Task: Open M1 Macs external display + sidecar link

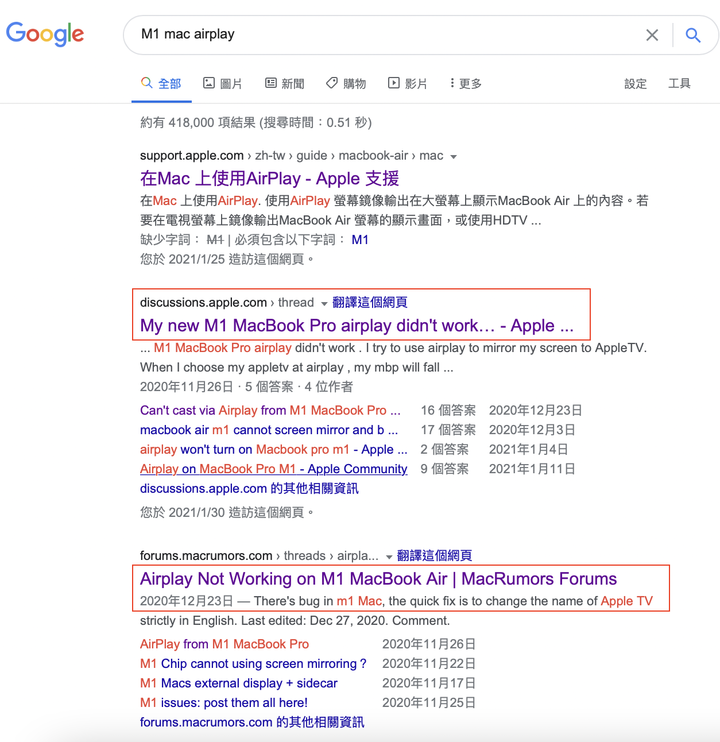Action: pyautogui.click(x=239, y=683)
